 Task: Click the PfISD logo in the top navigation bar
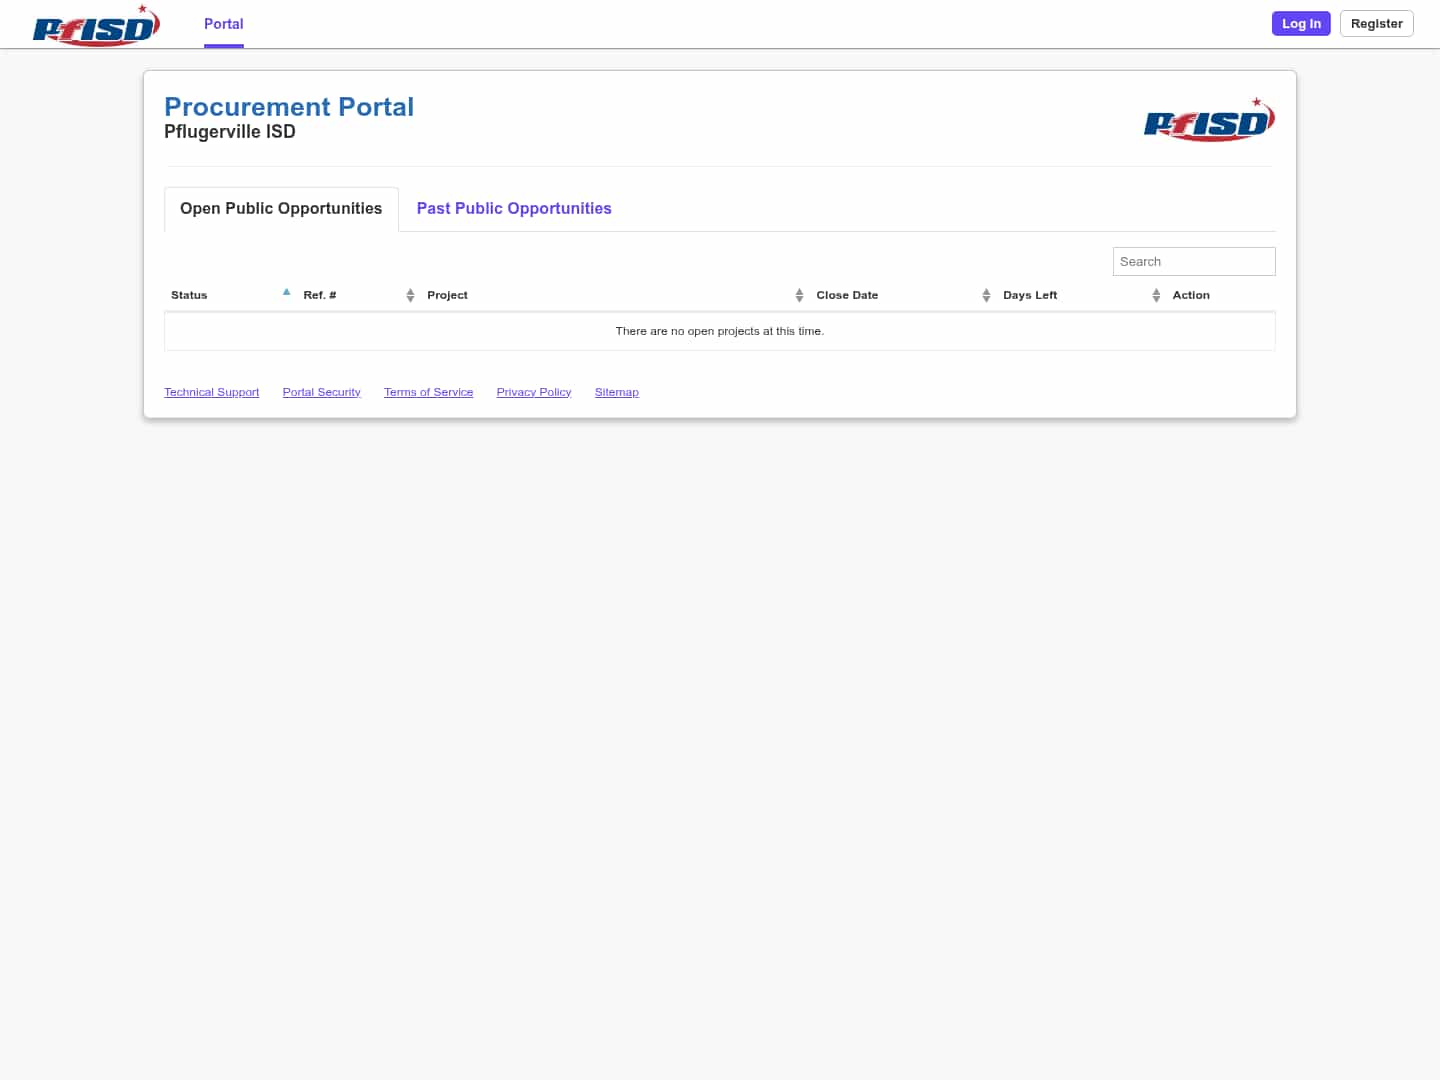pyautogui.click(x=96, y=25)
